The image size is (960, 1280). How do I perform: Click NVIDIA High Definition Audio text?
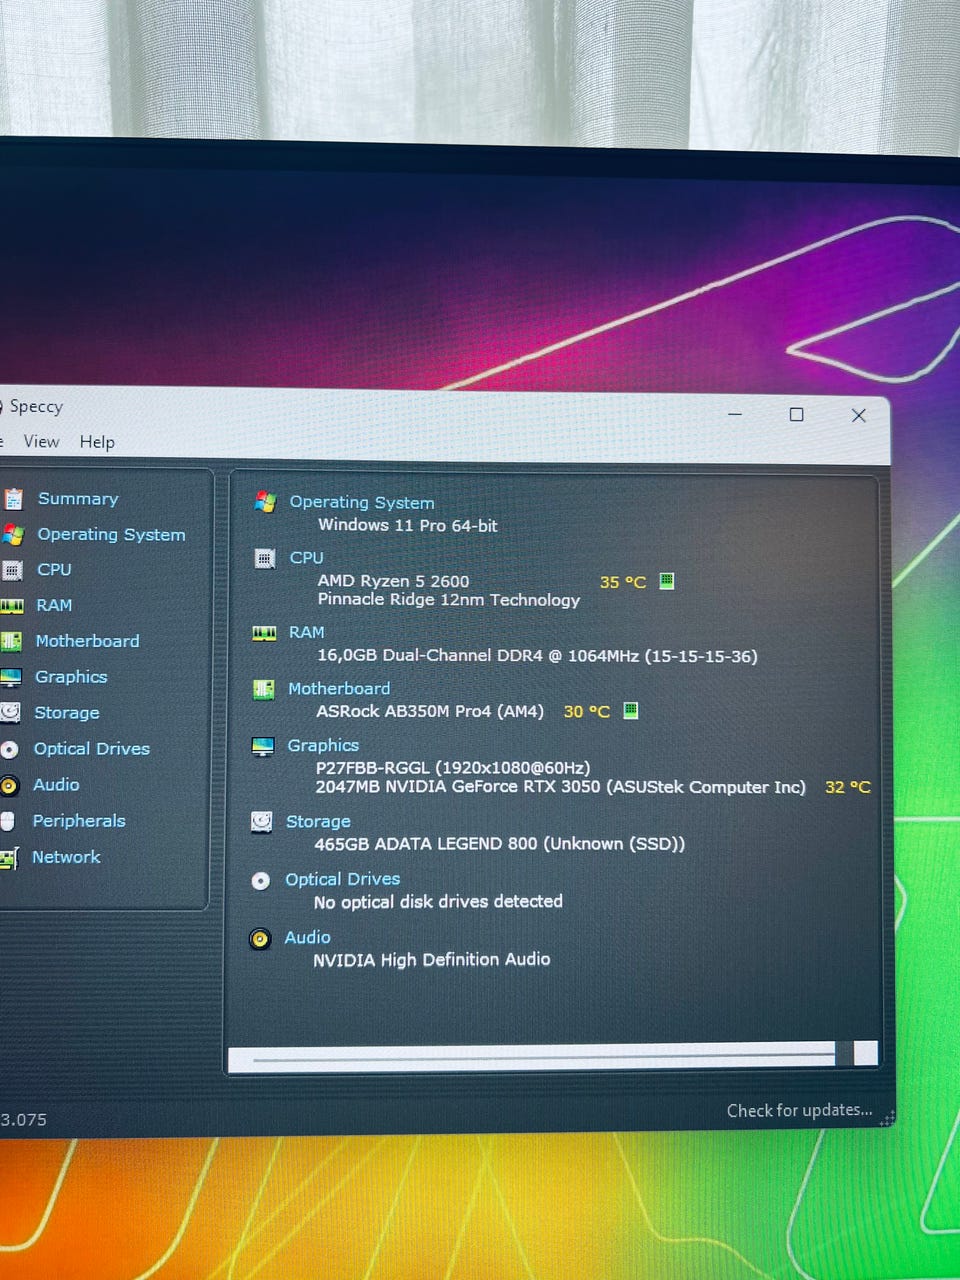pos(432,960)
